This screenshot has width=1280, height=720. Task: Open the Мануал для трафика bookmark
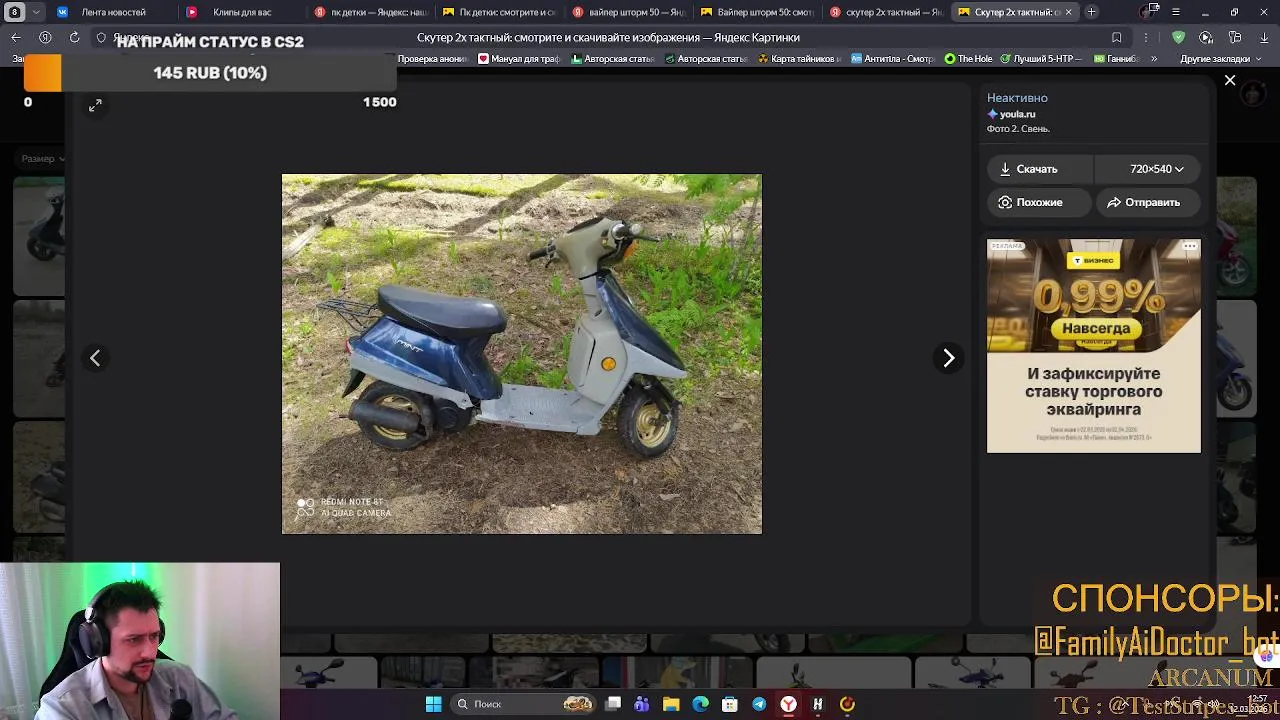click(519, 59)
